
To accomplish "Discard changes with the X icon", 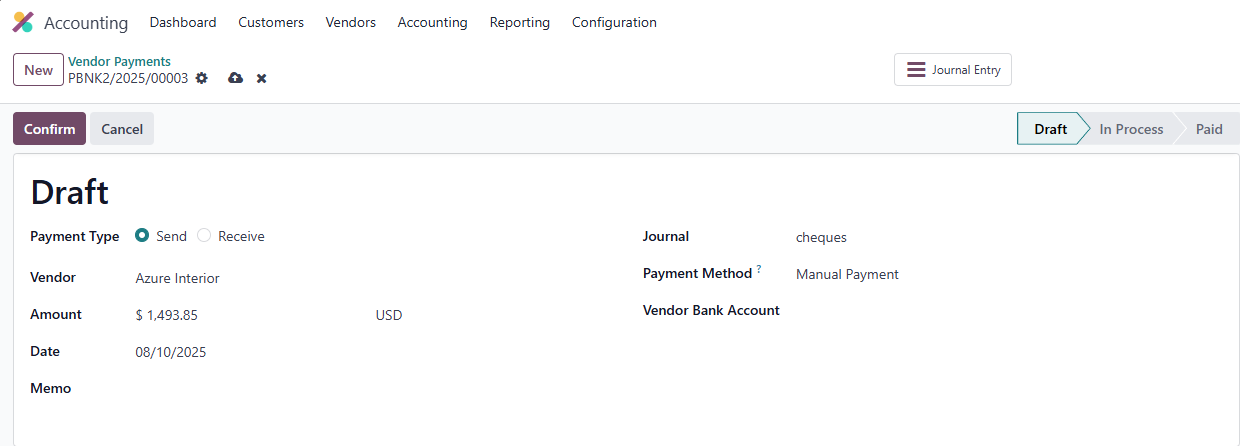I will [x=262, y=78].
